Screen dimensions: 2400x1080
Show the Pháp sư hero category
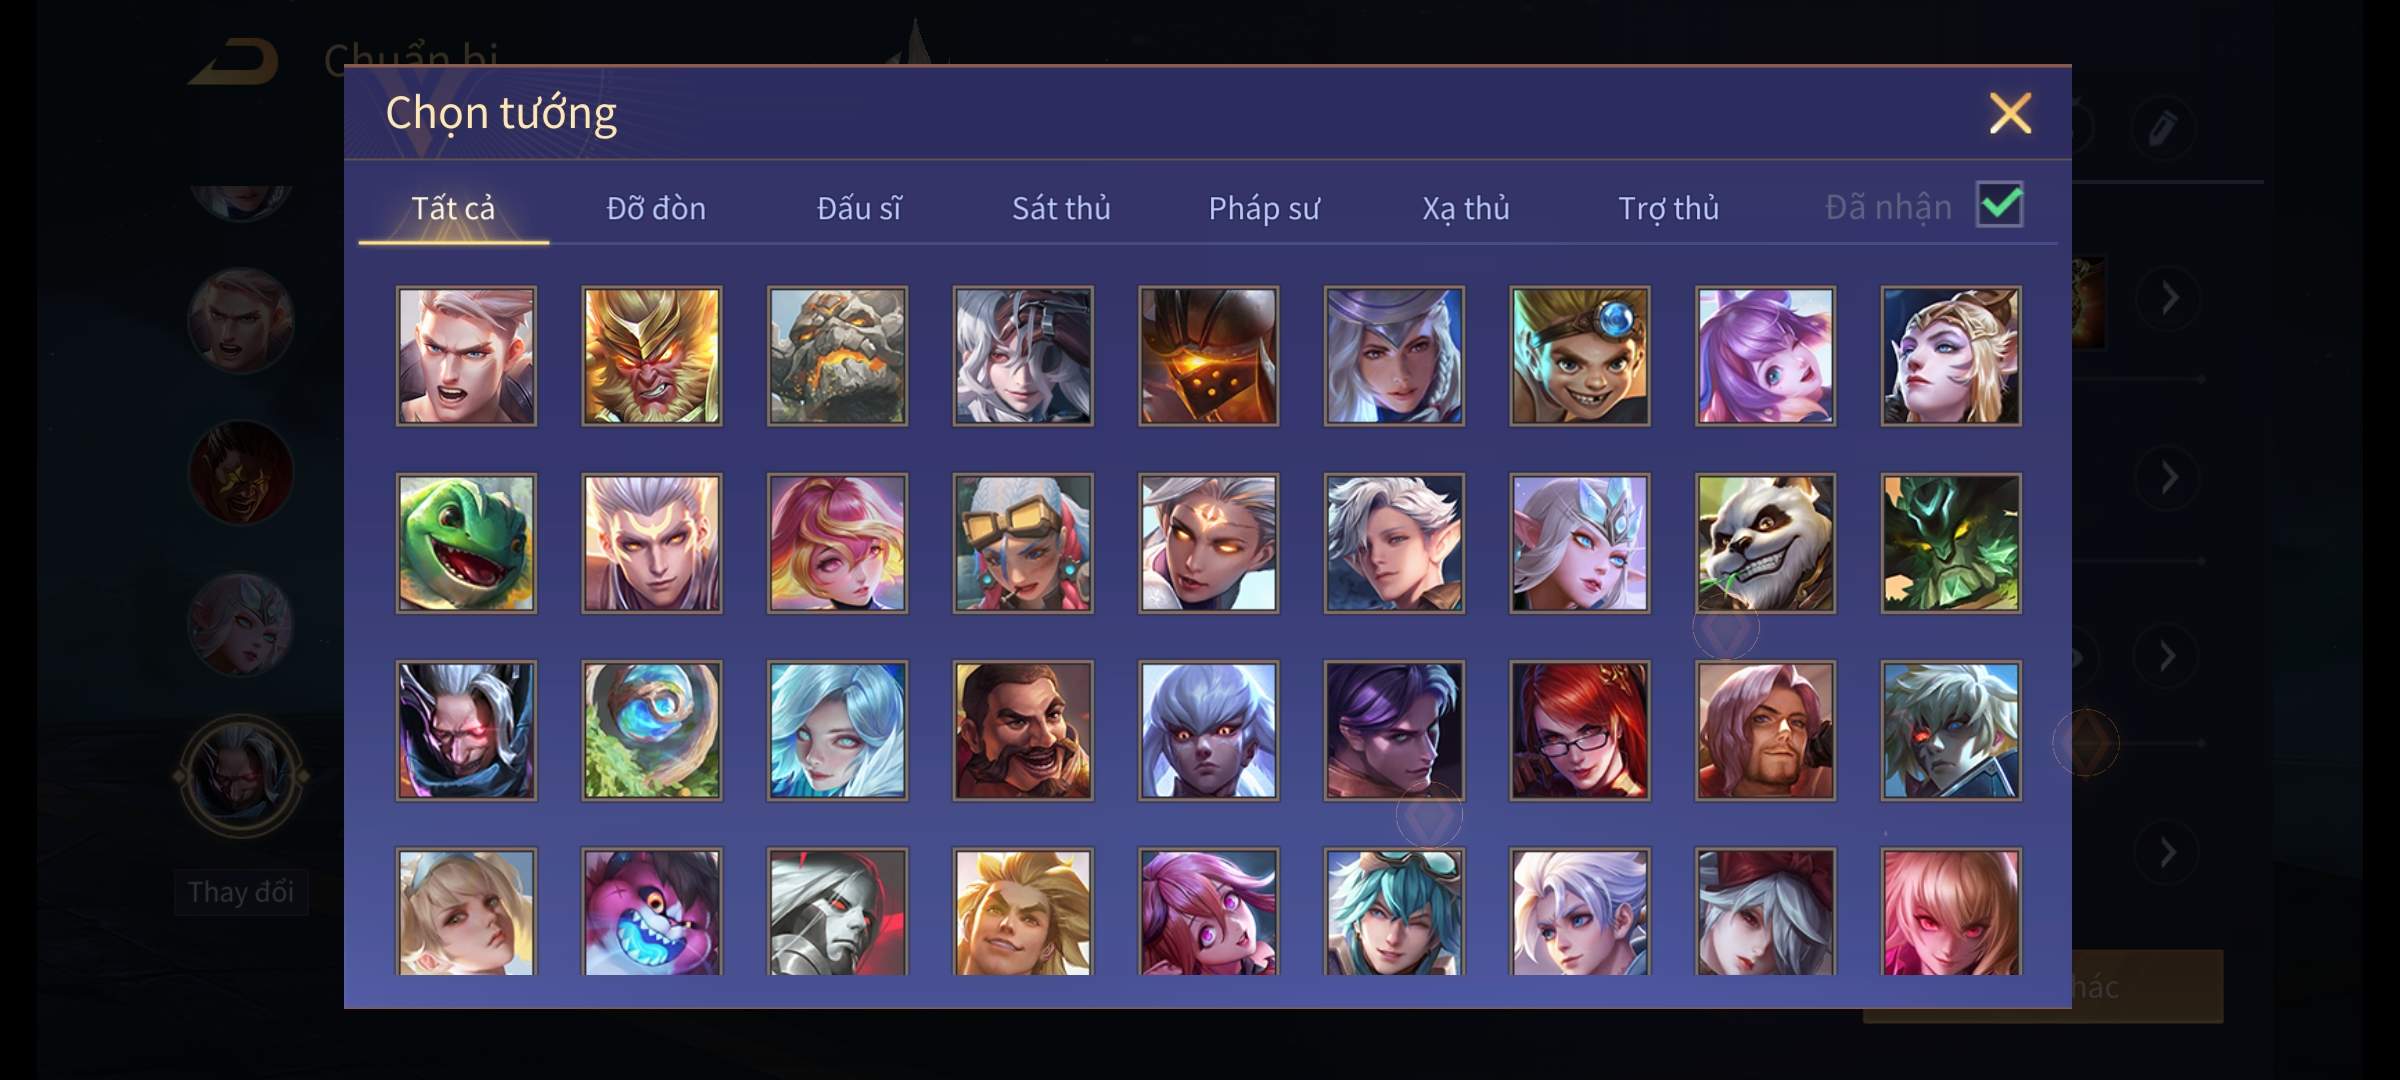[1264, 208]
